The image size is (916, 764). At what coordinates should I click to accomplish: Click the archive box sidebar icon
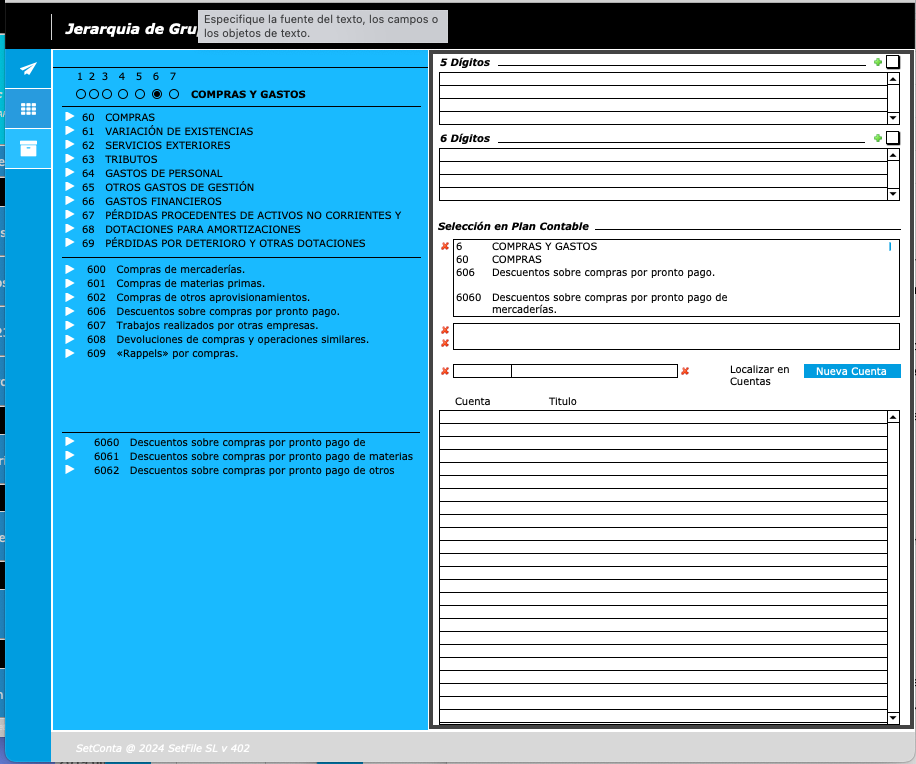[28, 149]
